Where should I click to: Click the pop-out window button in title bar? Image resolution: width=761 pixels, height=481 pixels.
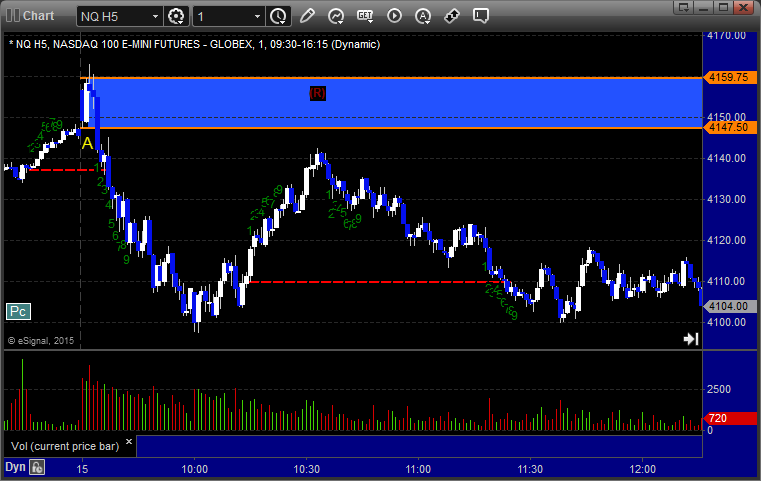point(684,7)
